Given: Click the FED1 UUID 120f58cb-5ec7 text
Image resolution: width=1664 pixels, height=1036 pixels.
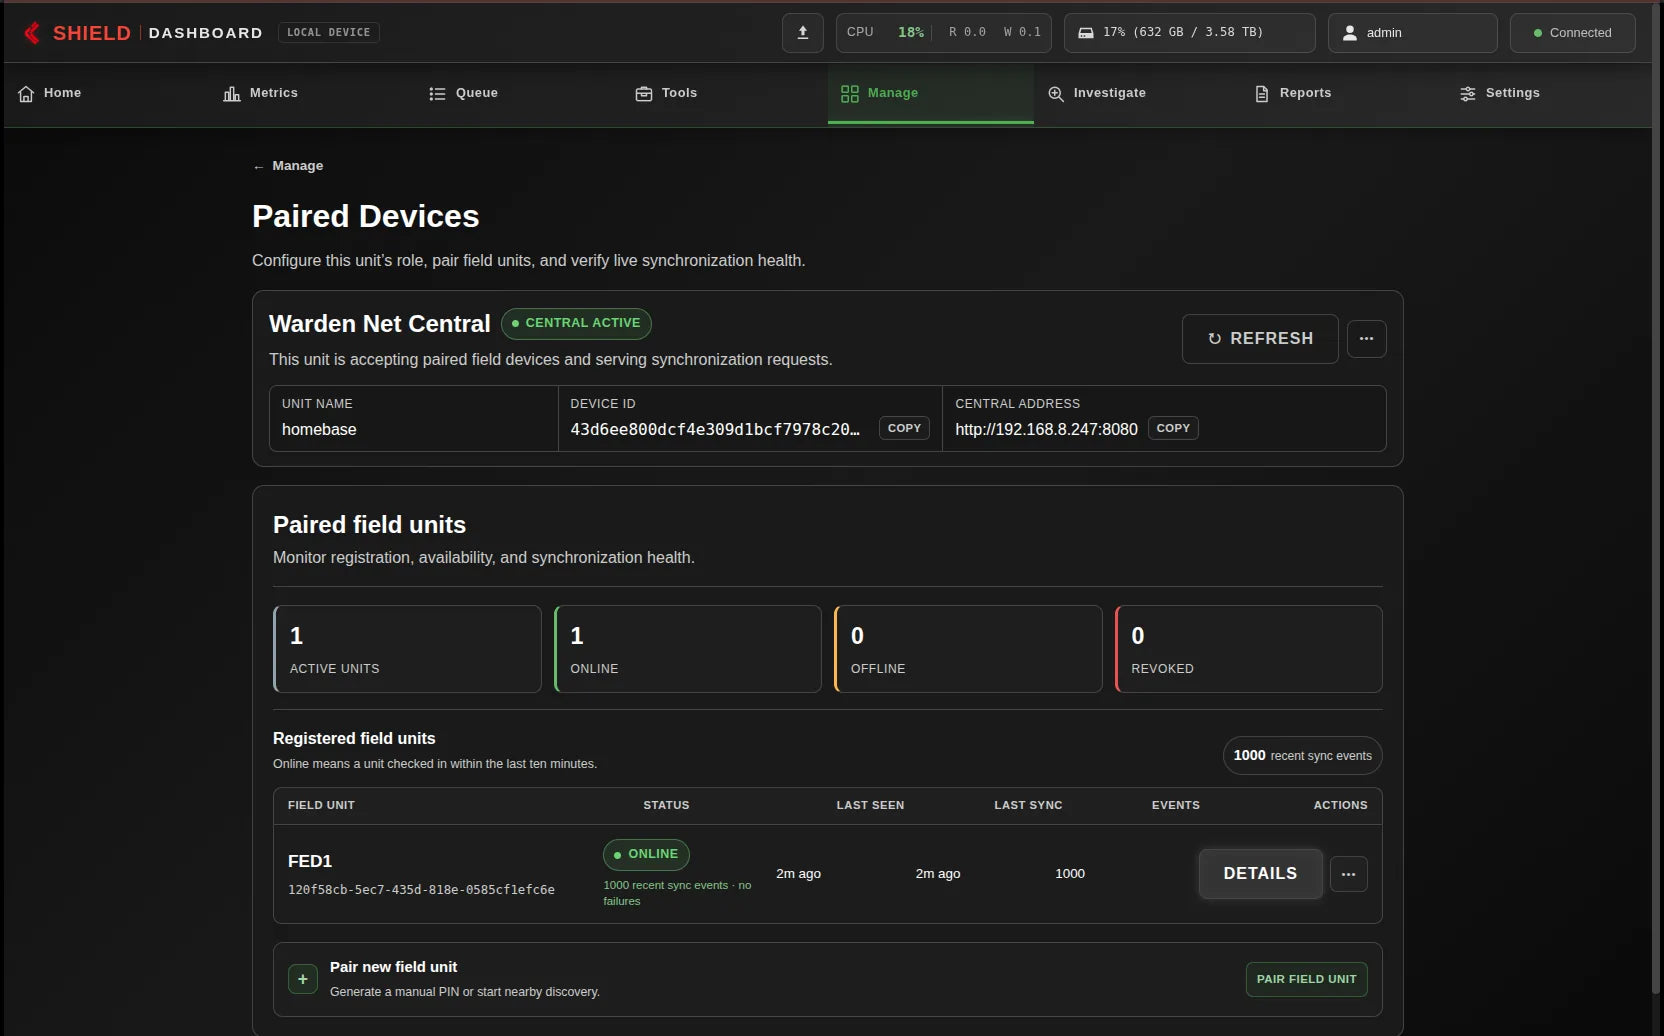Looking at the screenshot, I should [421, 890].
